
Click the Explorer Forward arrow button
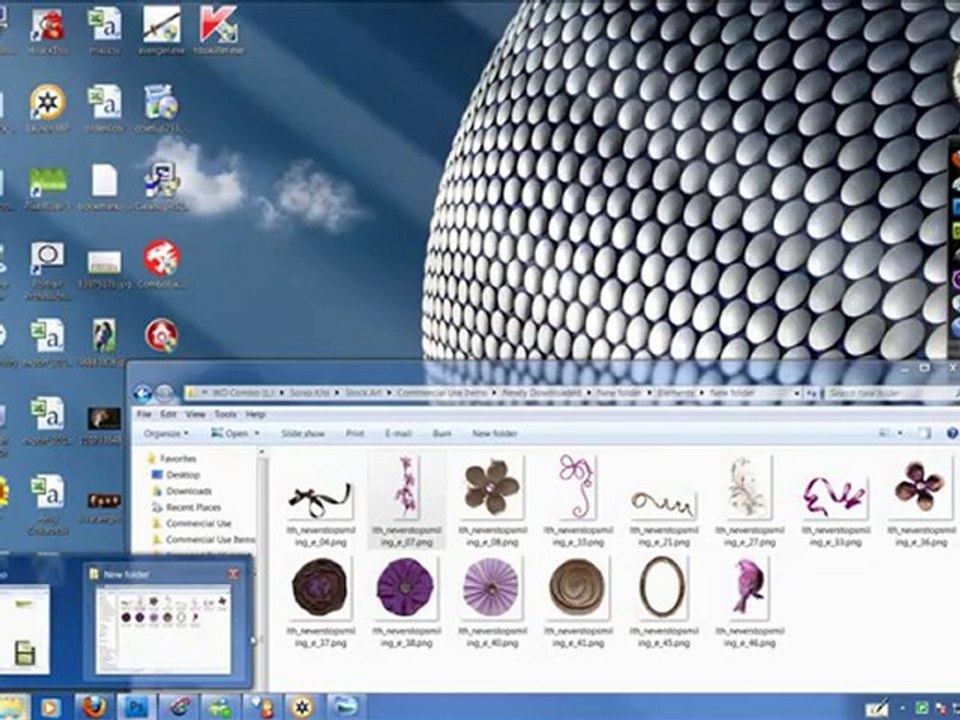164,393
